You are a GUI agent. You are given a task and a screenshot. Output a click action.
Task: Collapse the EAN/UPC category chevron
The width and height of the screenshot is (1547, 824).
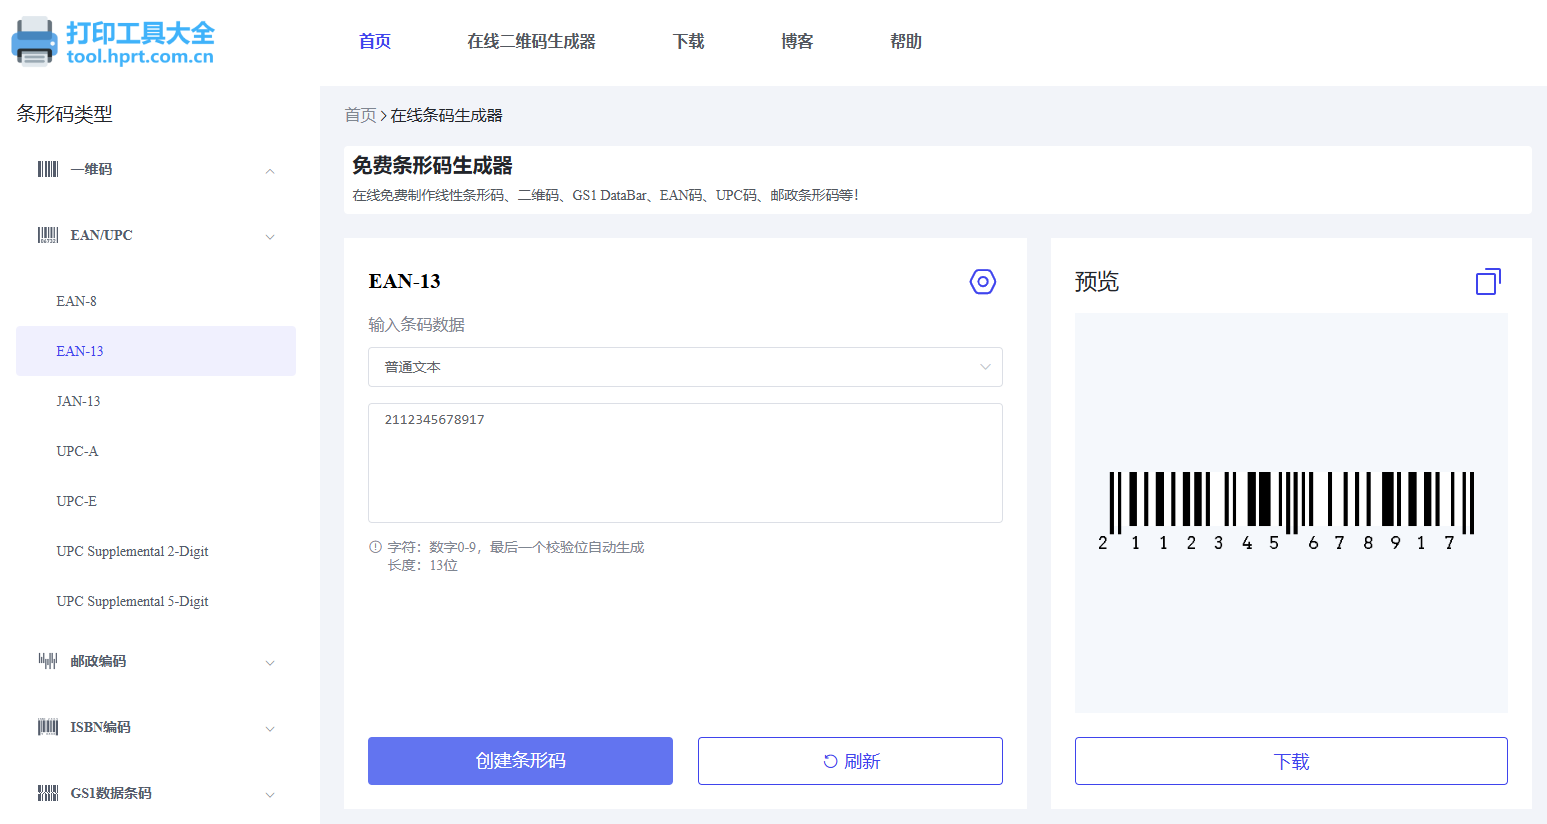coord(270,237)
